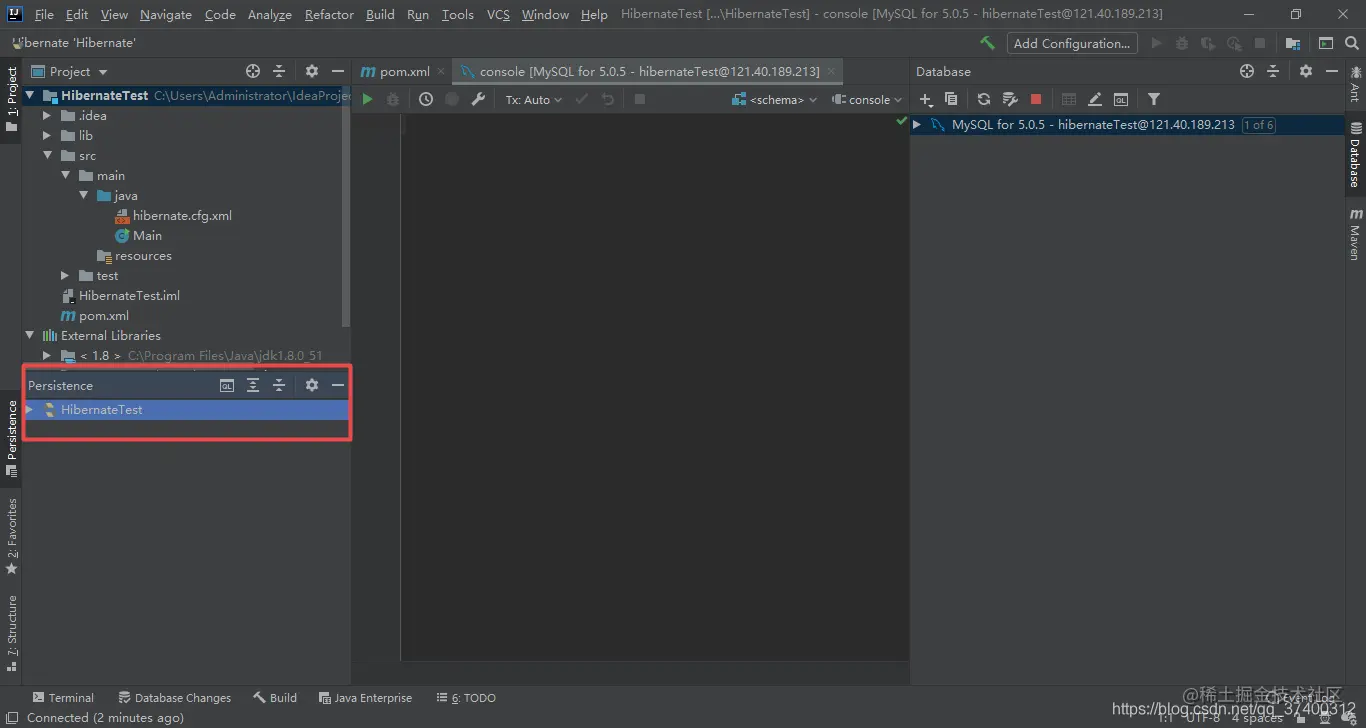Switch to pom.xml editor tab
The width and height of the screenshot is (1366, 728).
pyautogui.click(x=395, y=71)
